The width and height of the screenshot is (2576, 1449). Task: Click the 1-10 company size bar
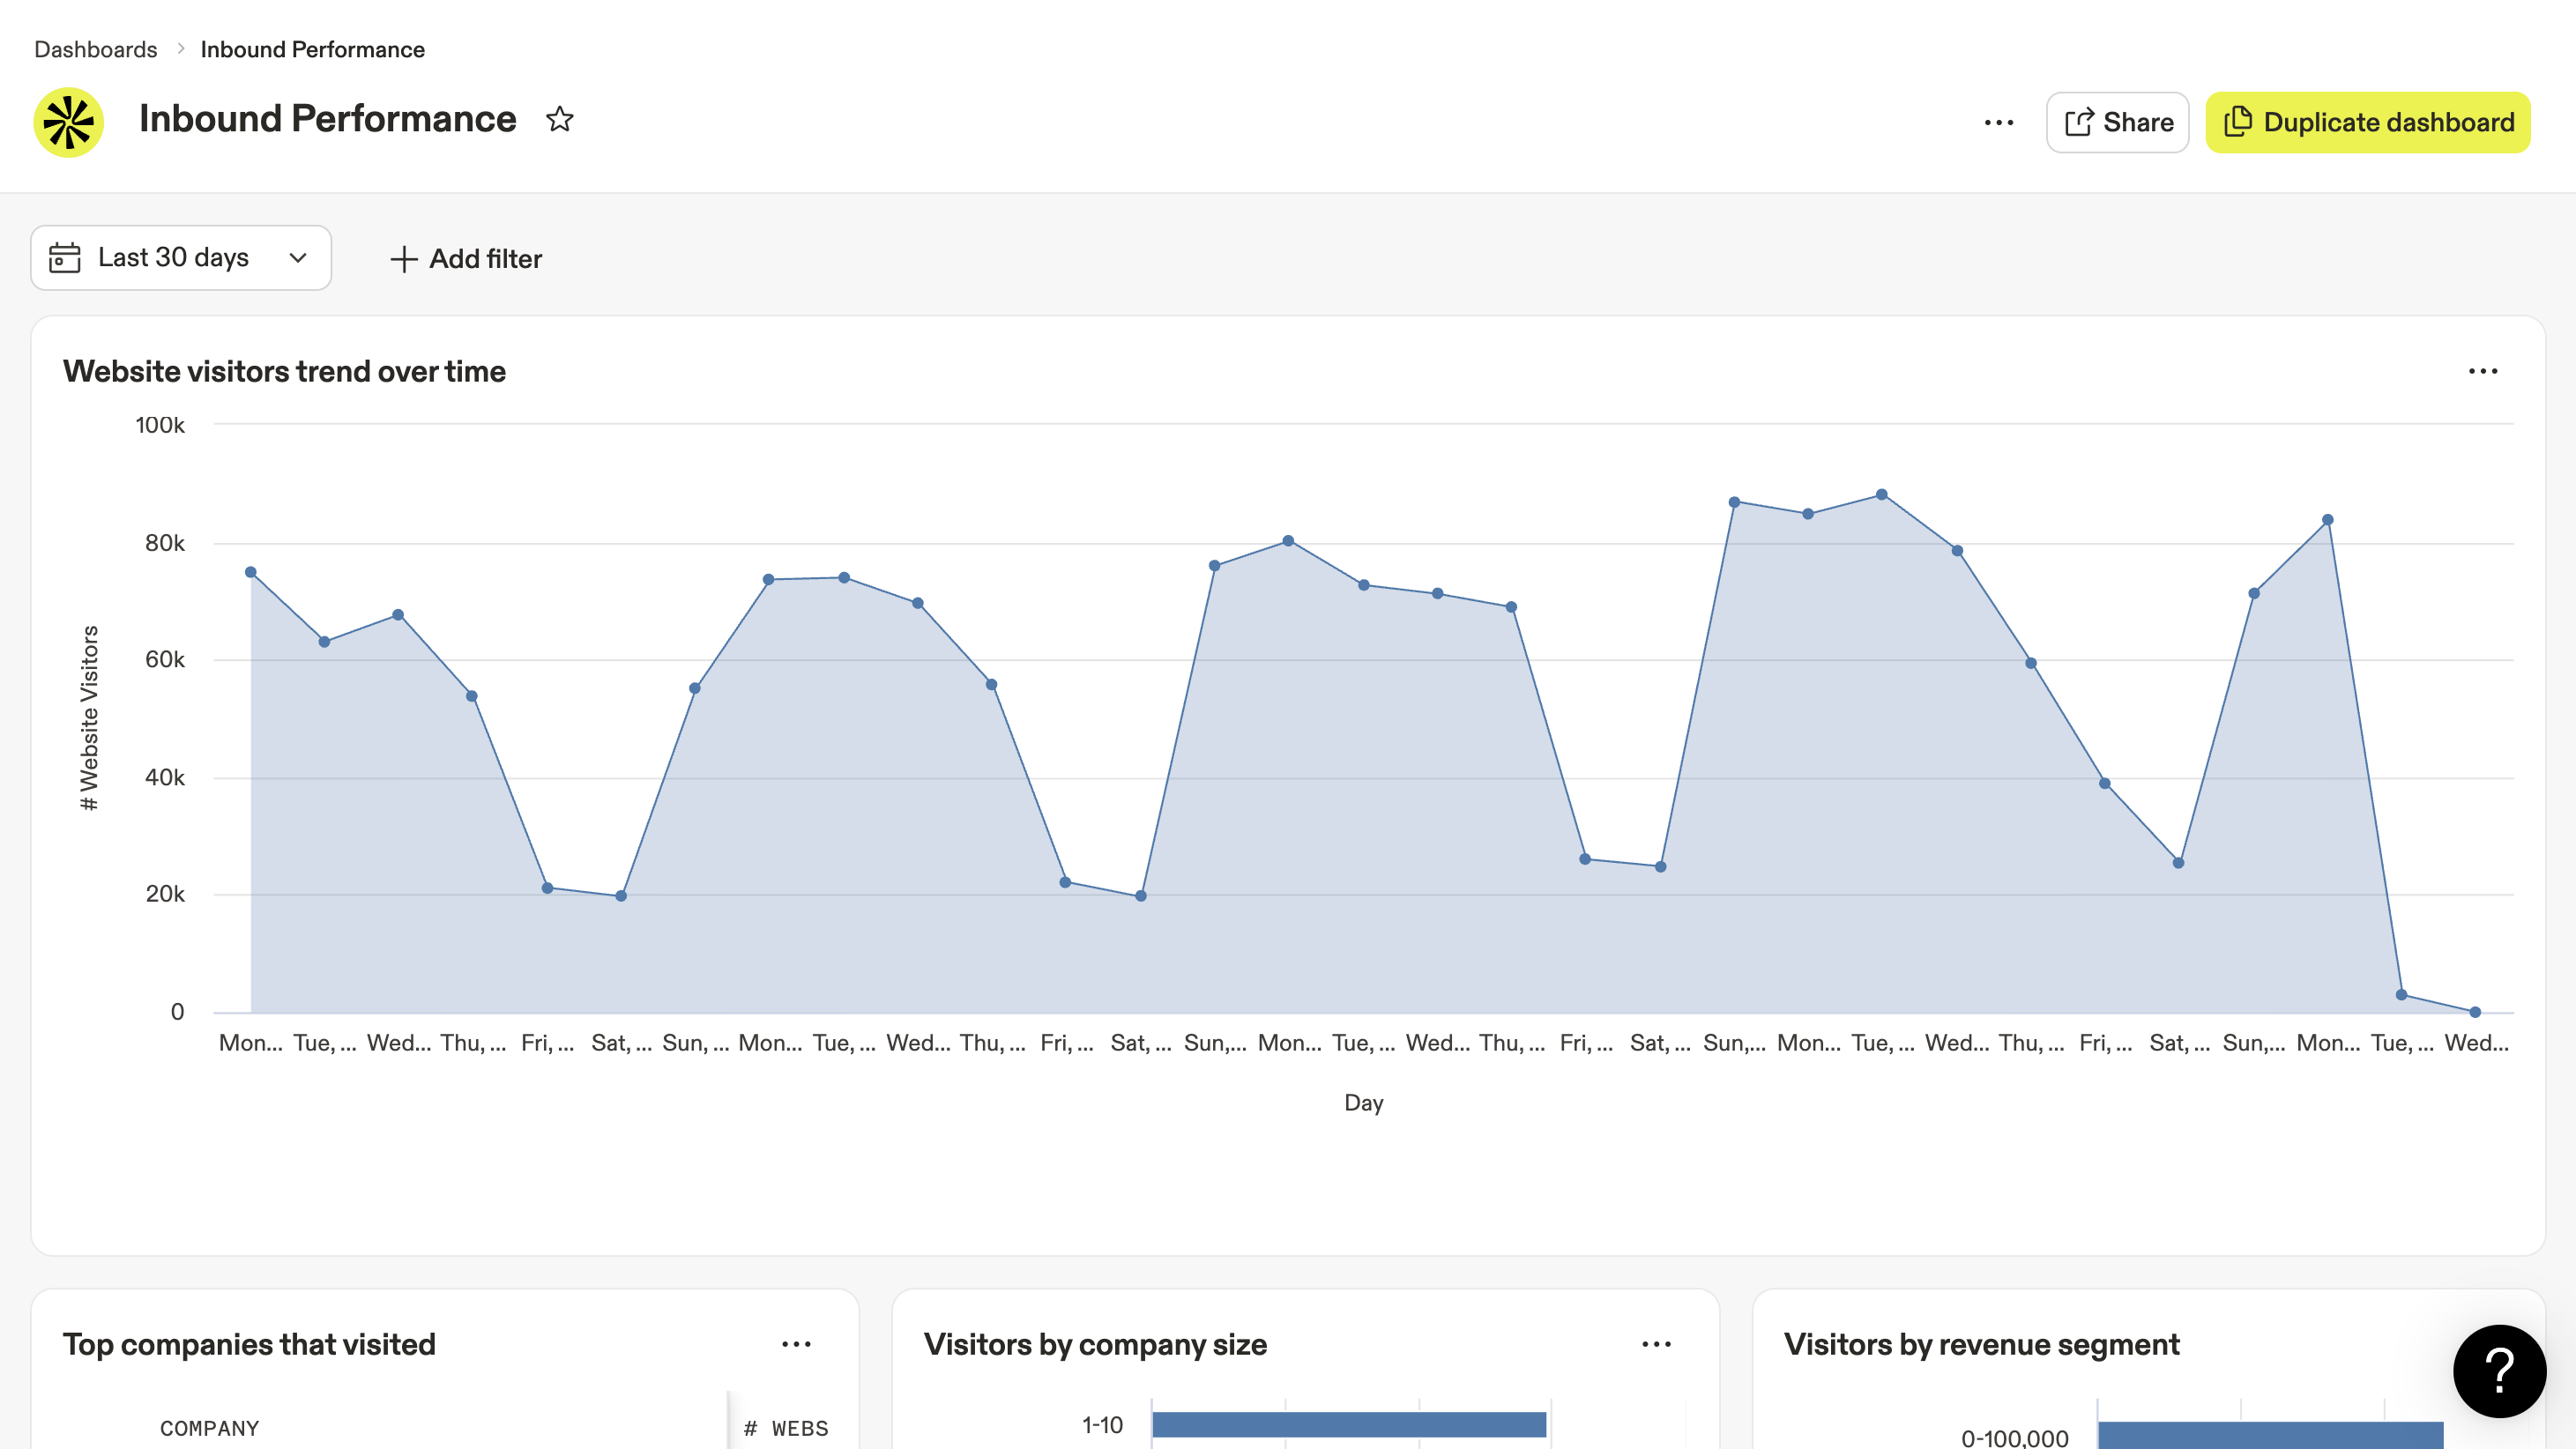point(1348,1423)
